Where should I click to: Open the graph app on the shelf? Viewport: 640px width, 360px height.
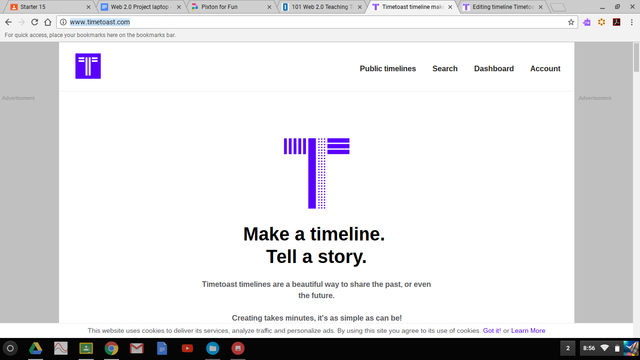pyautogui.click(x=61, y=348)
